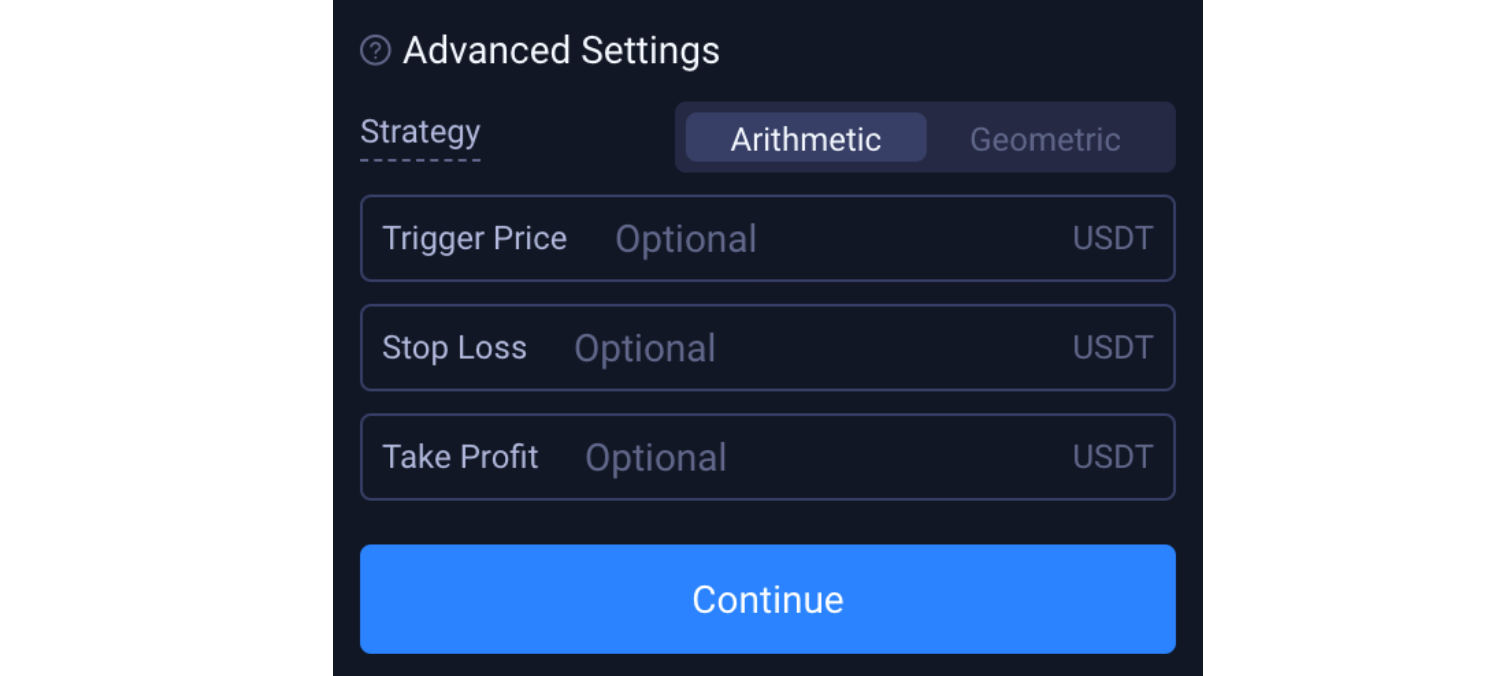Screen dimensions: 1511x676
Task: Click the USDT unit in Take Profit
Action: pos(1112,457)
